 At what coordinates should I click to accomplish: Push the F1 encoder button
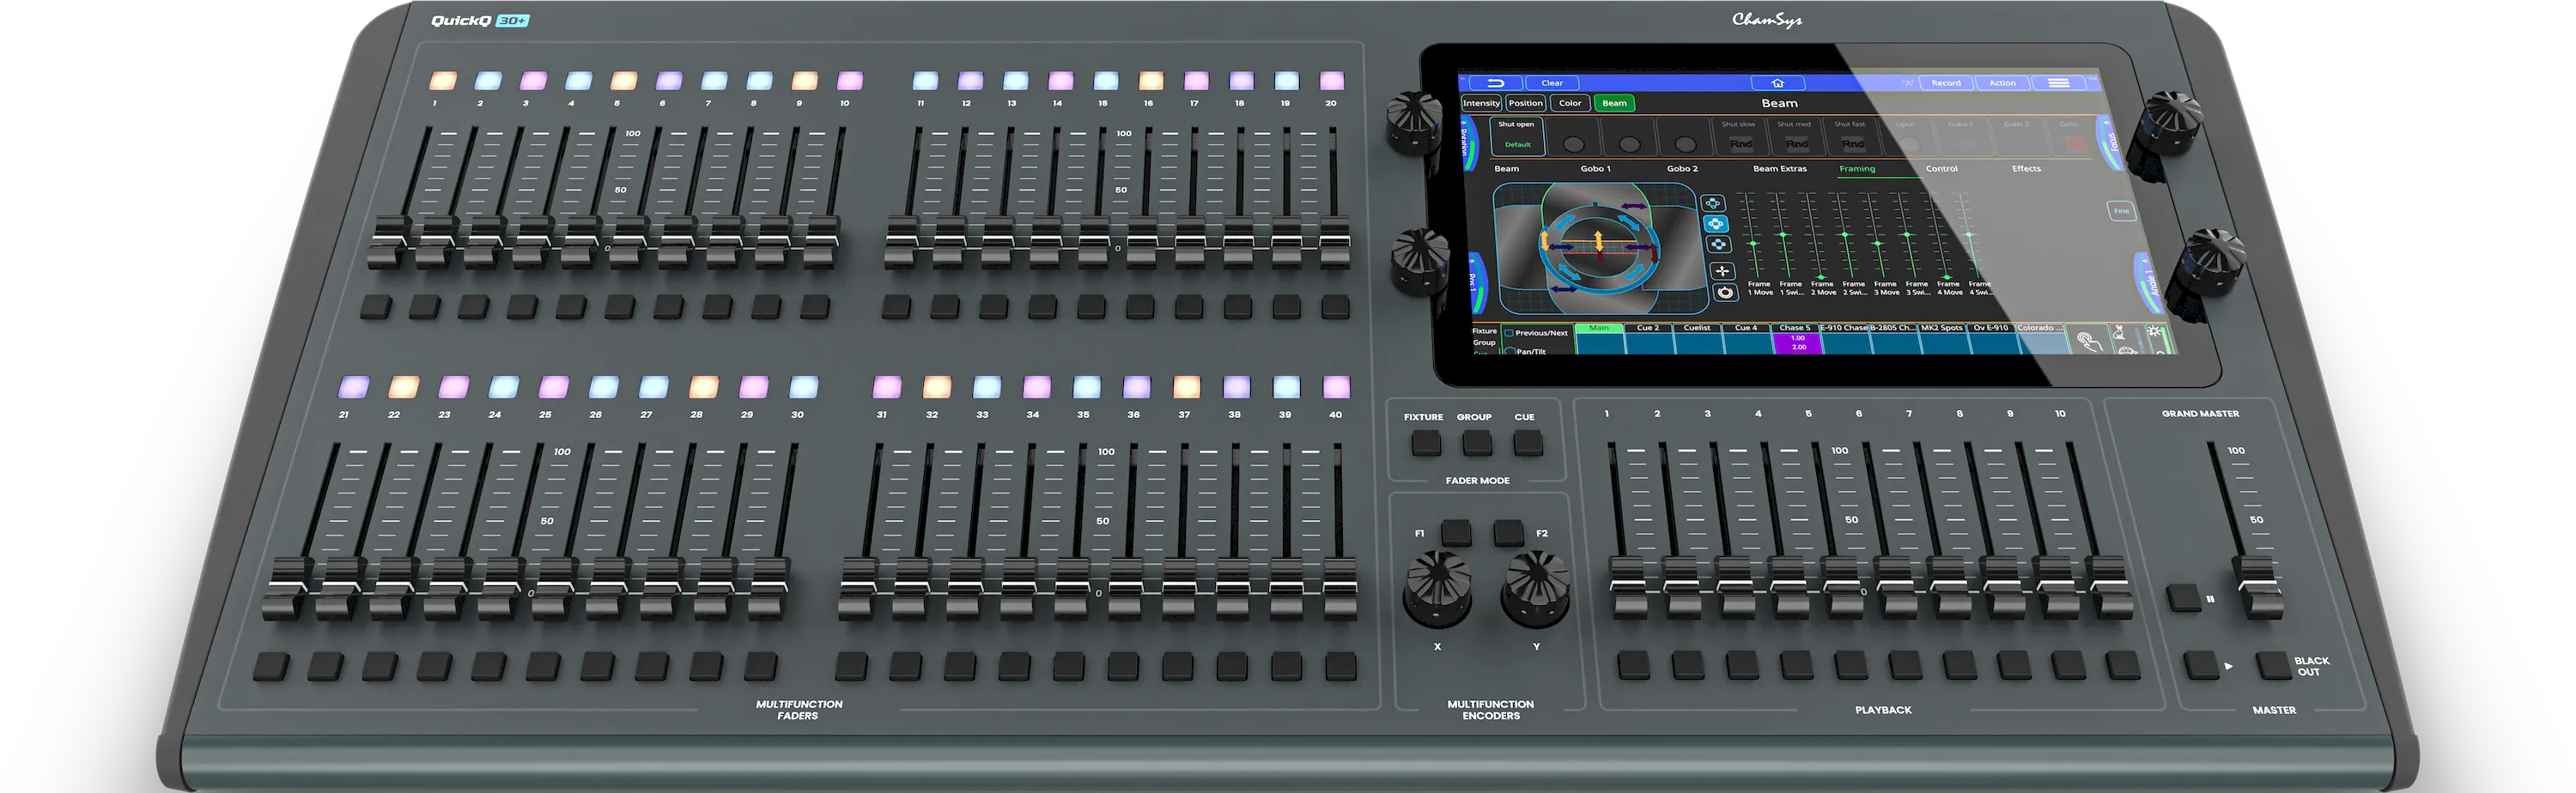1456,532
